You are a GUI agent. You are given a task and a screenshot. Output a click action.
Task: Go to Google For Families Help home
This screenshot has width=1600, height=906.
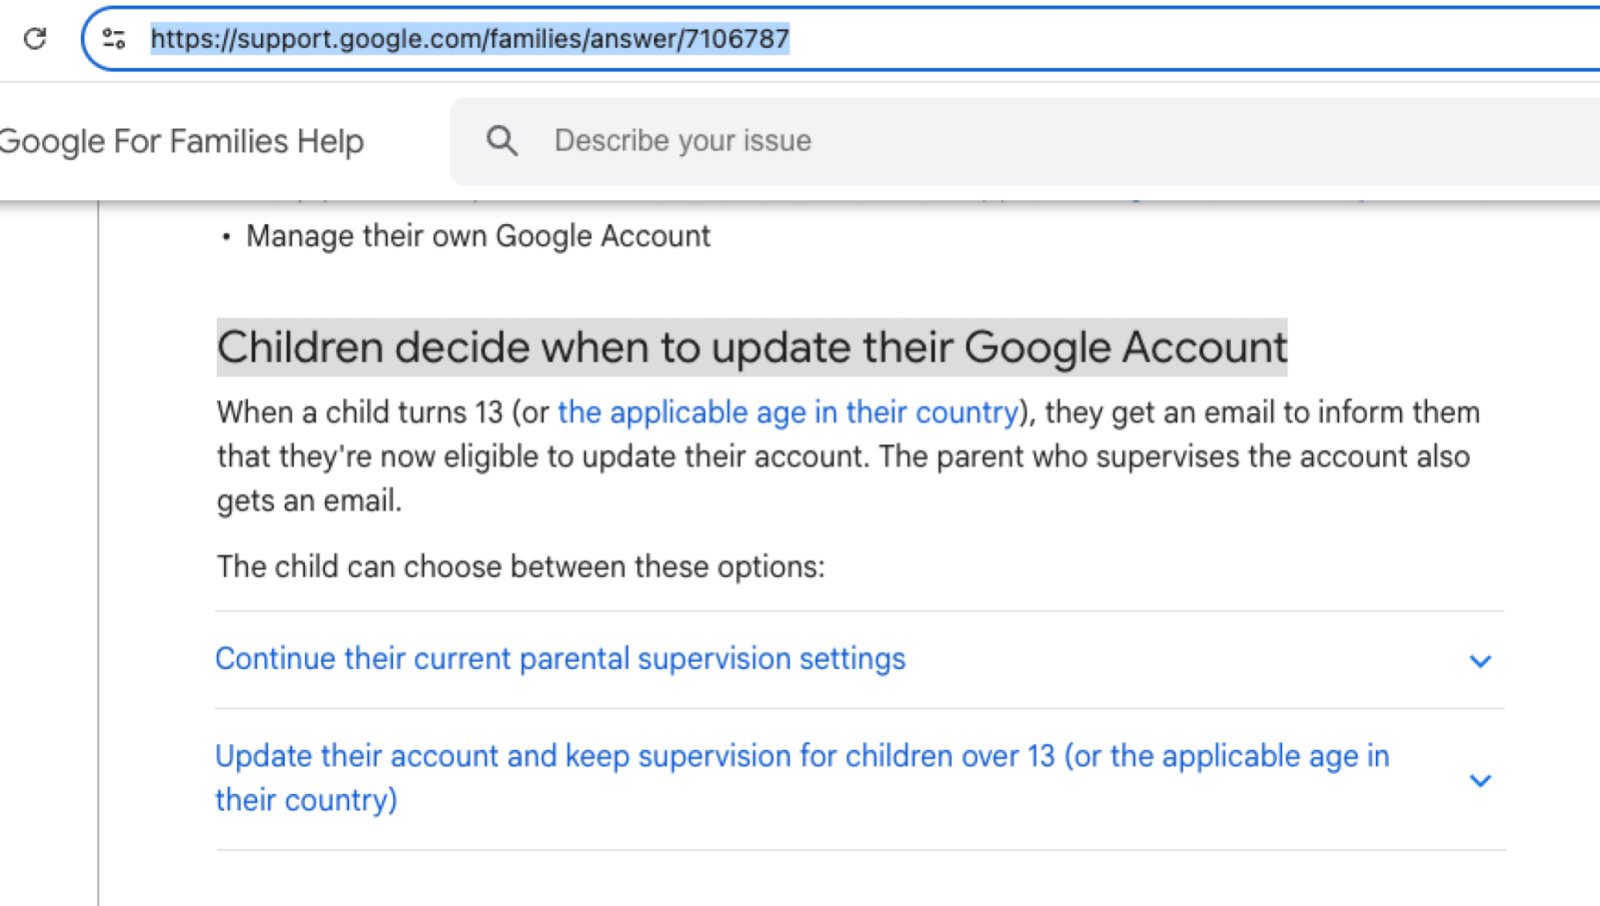[181, 141]
